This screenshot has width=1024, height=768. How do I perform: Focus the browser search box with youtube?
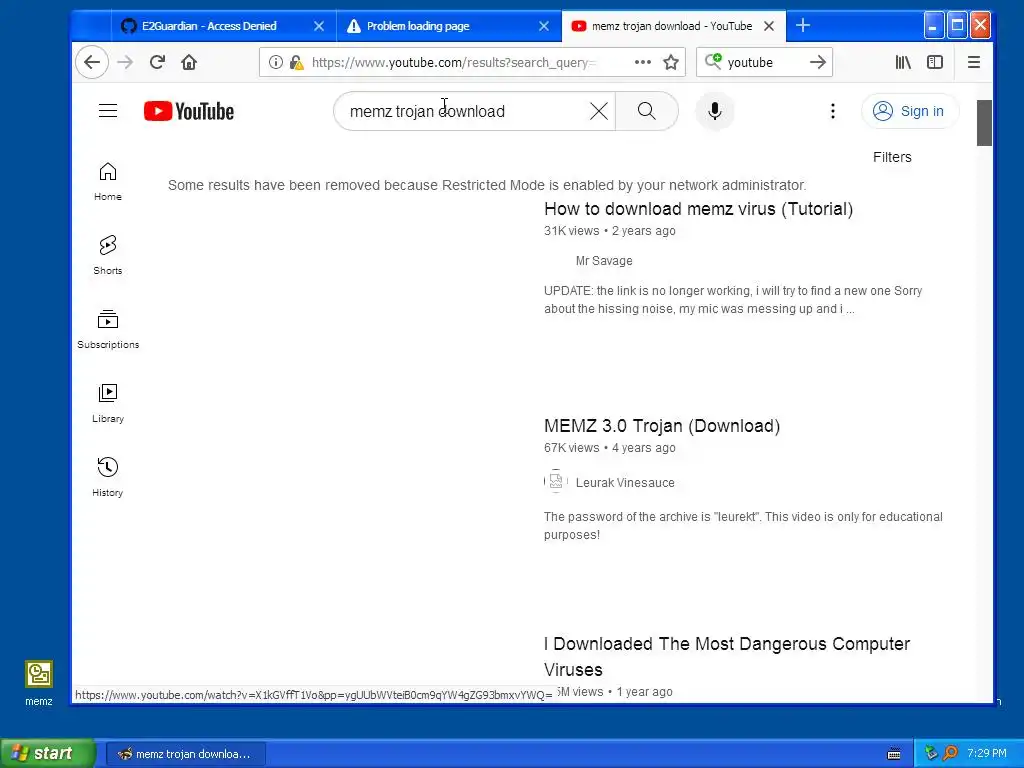click(x=764, y=63)
